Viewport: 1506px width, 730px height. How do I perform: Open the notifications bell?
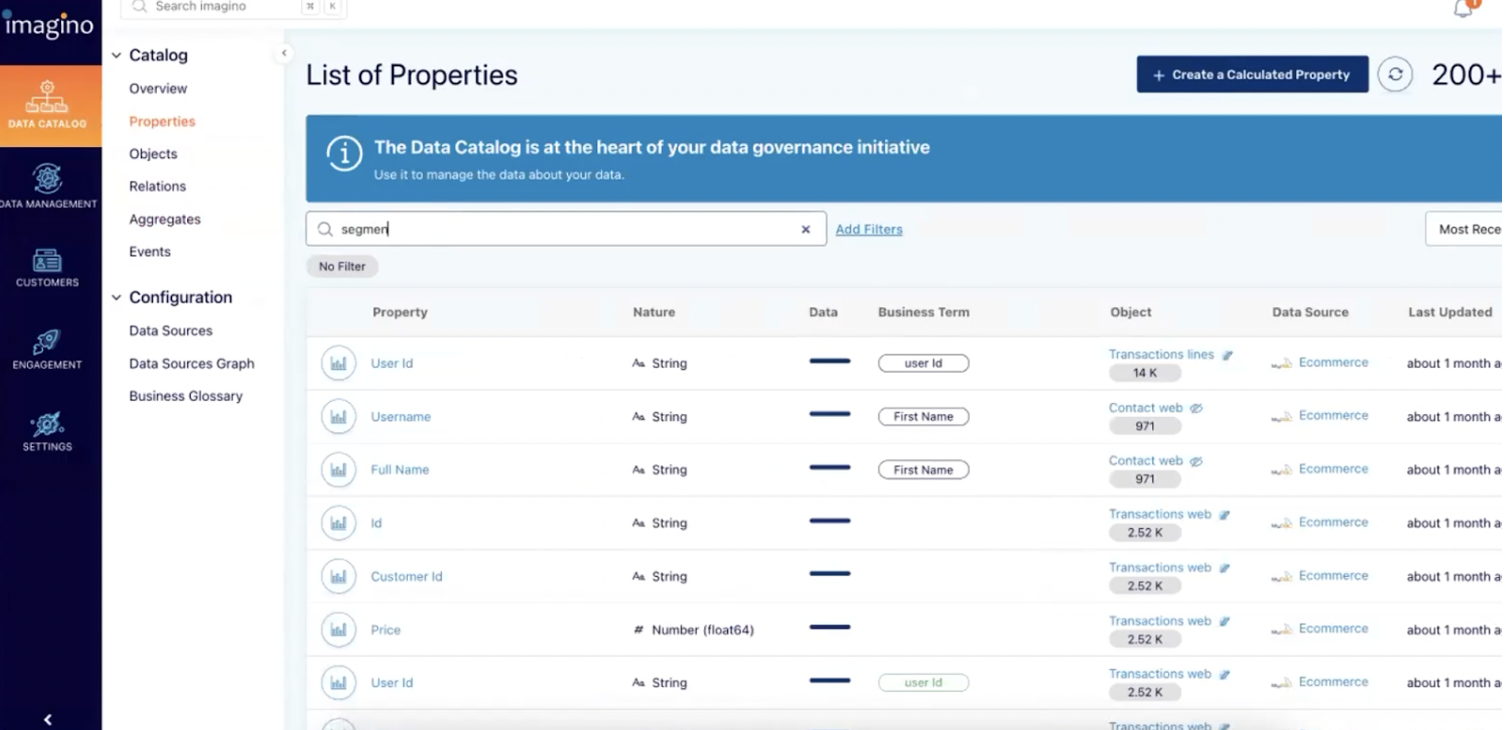pyautogui.click(x=1463, y=9)
